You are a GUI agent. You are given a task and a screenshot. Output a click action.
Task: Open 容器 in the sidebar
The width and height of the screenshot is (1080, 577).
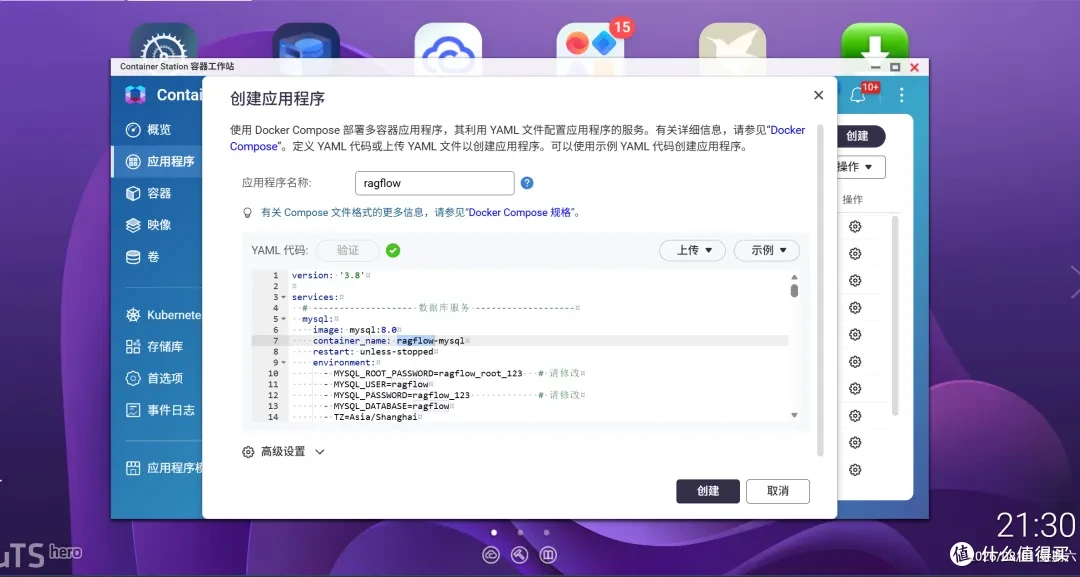[158, 193]
